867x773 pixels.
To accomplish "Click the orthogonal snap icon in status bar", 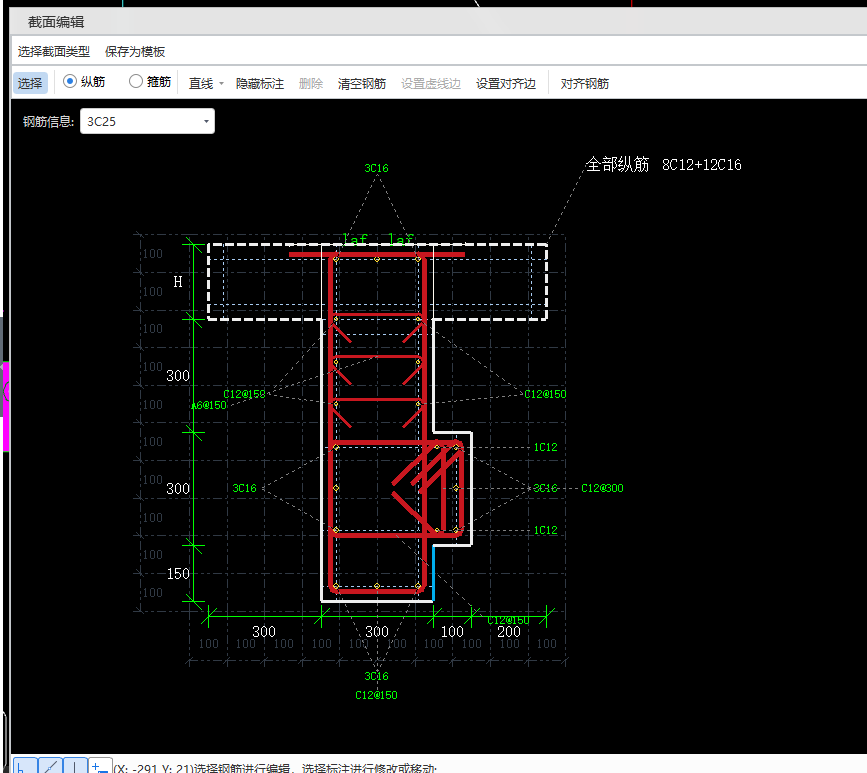I will point(24,766).
